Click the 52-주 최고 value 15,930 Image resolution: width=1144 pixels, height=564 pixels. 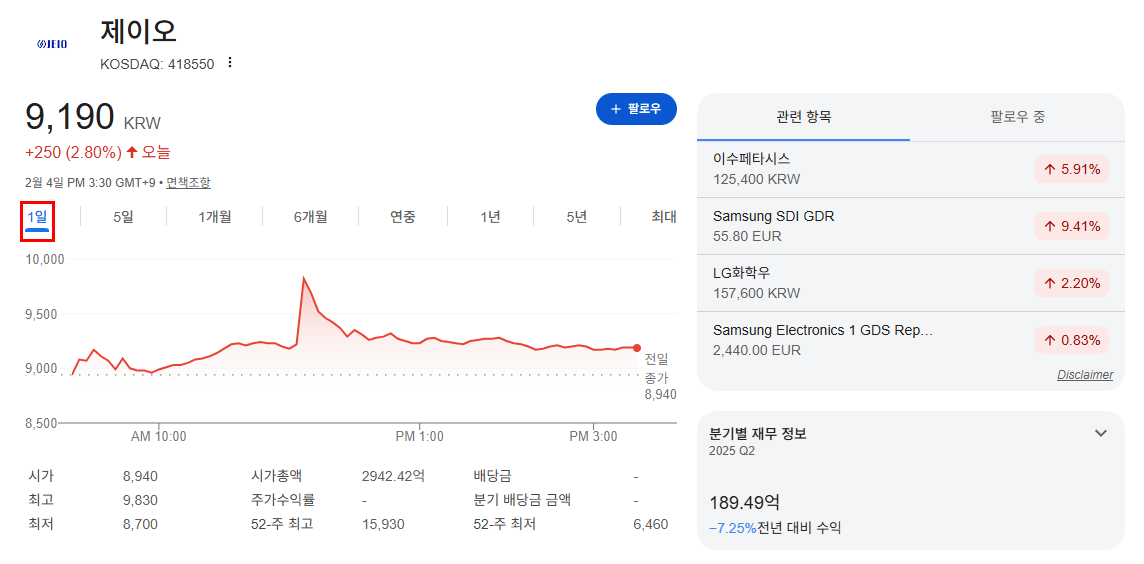(x=383, y=525)
